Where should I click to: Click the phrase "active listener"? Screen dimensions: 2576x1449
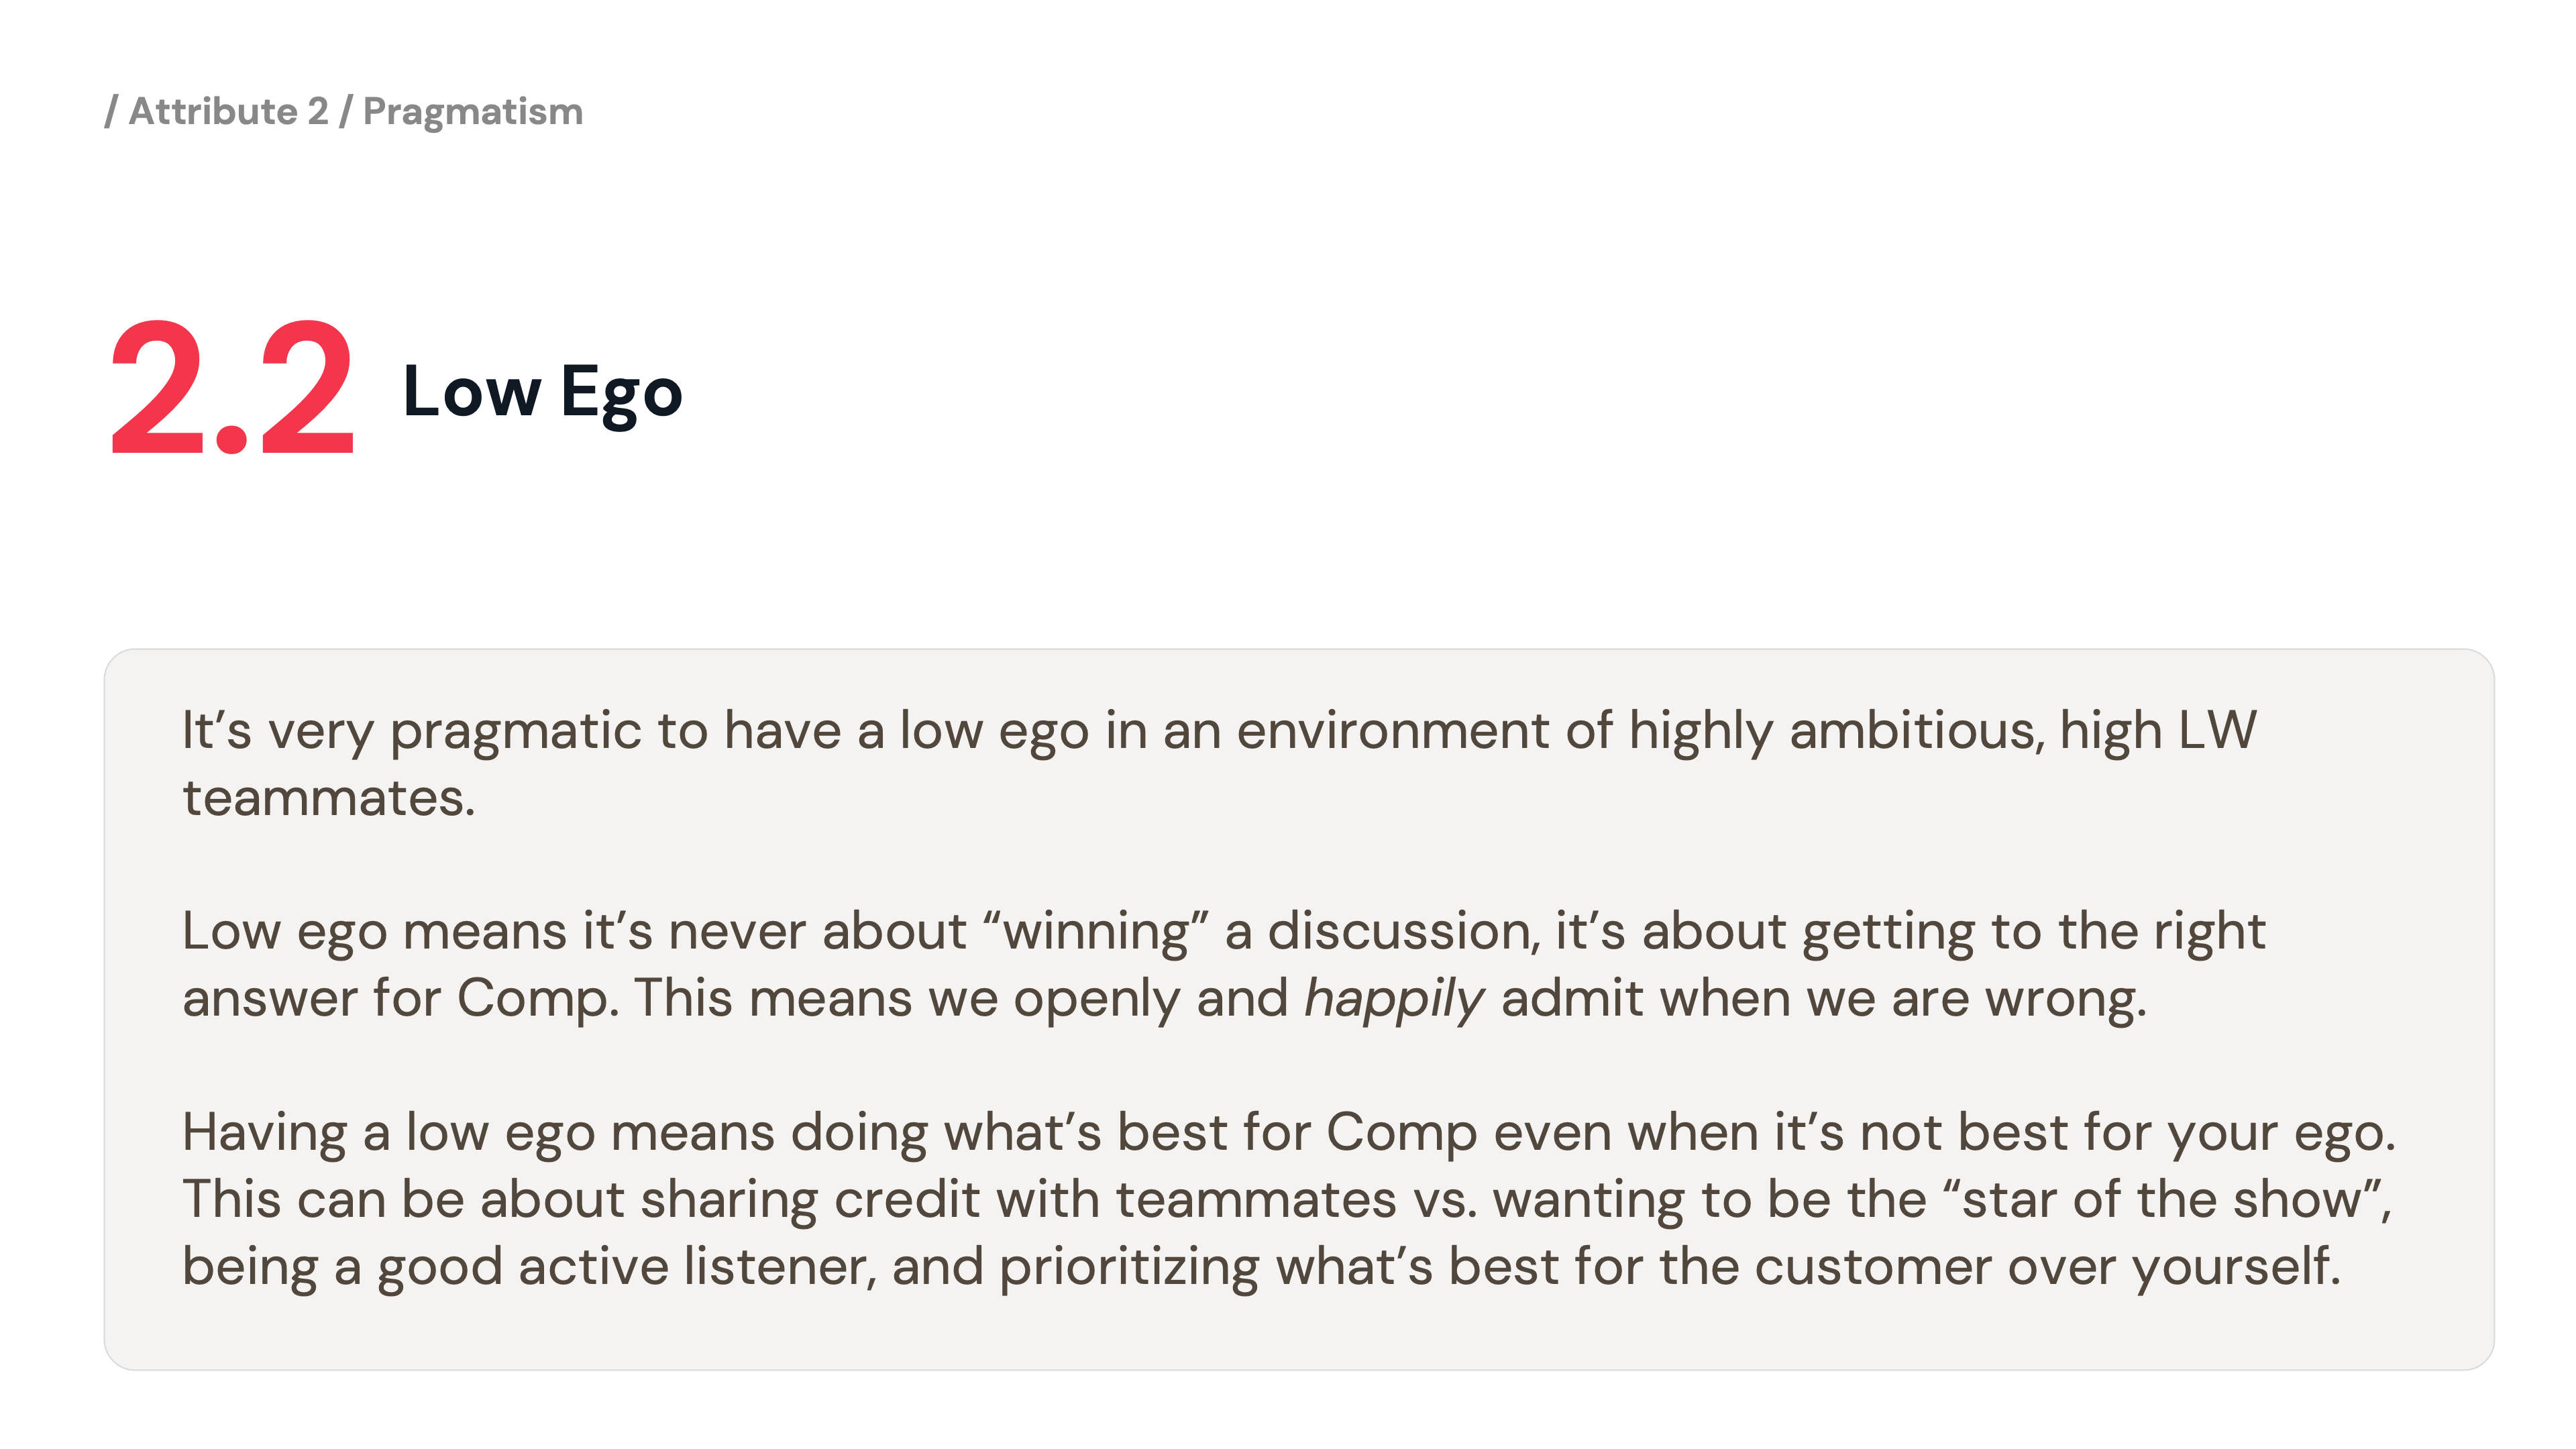(x=696, y=1267)
